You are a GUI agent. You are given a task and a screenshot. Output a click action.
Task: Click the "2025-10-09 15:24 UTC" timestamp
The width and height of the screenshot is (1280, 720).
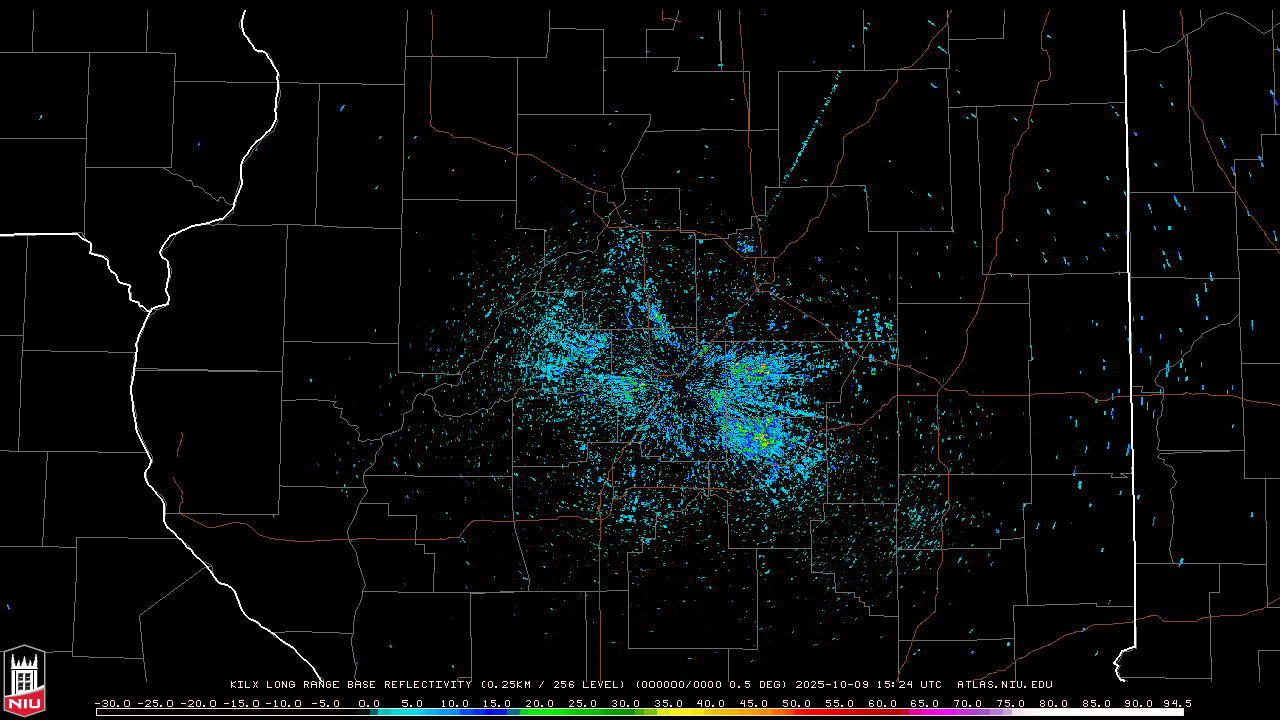[x=869, y=685]
